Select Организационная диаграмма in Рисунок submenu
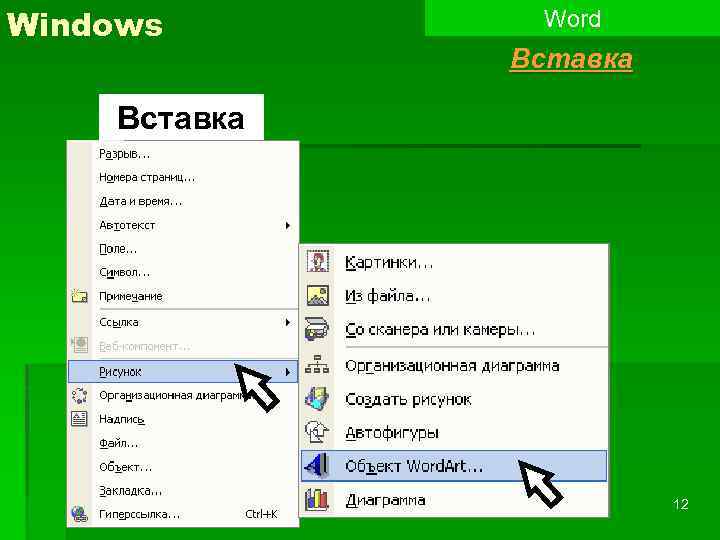This screenshot has width=720, height=540. coord(454,366)
